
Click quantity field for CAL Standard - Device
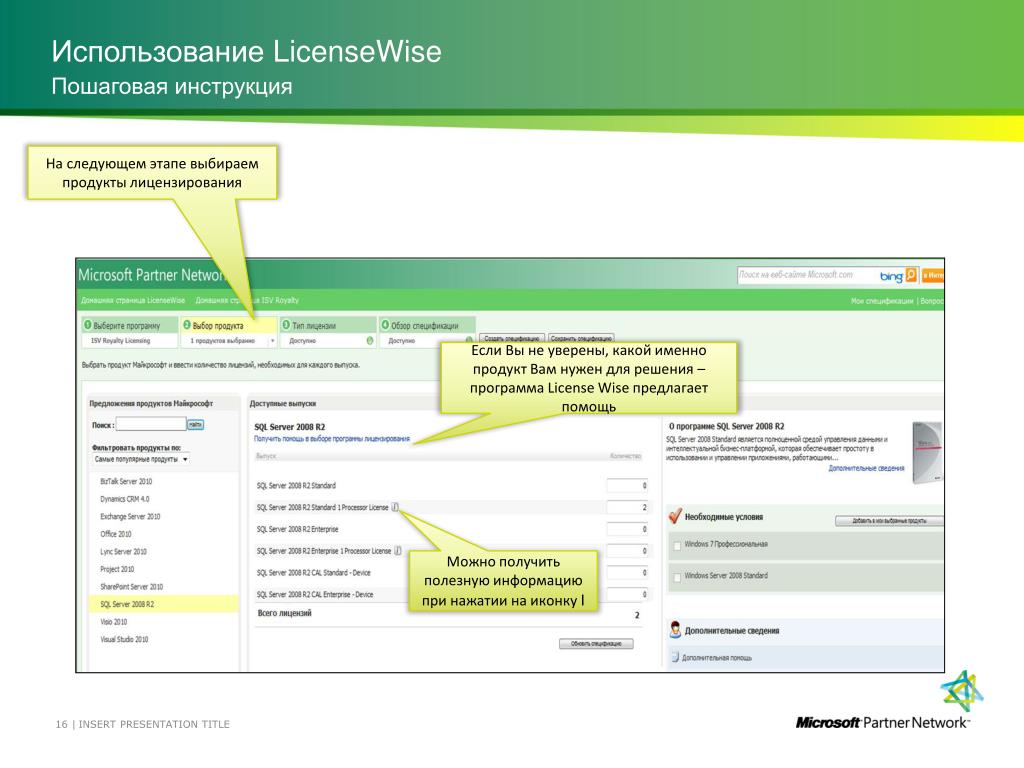[627, 573]
